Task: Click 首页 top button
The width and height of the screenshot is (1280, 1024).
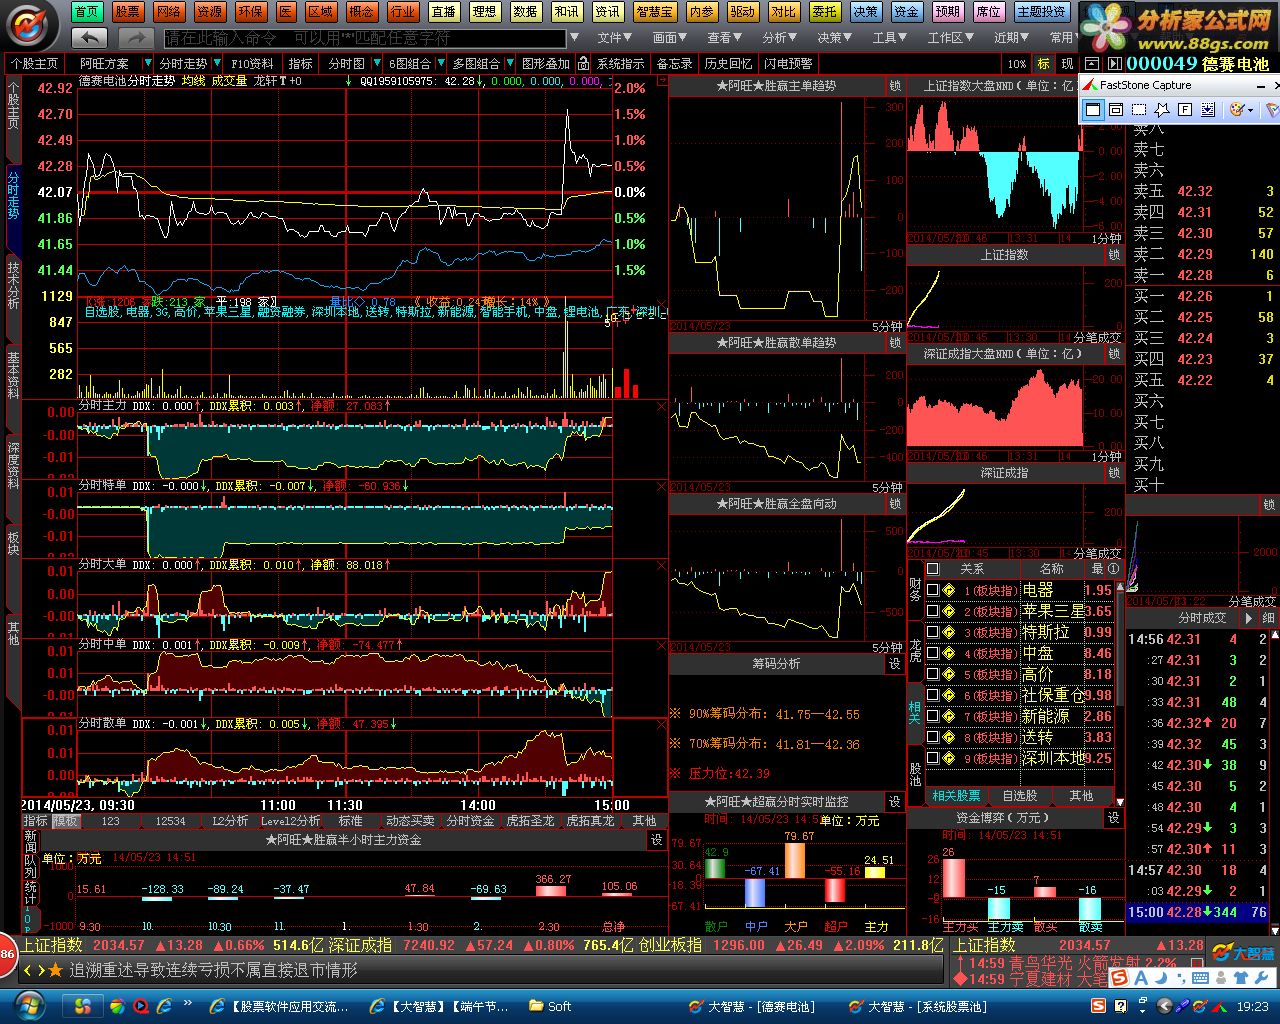Action: (x=87, y=11)
